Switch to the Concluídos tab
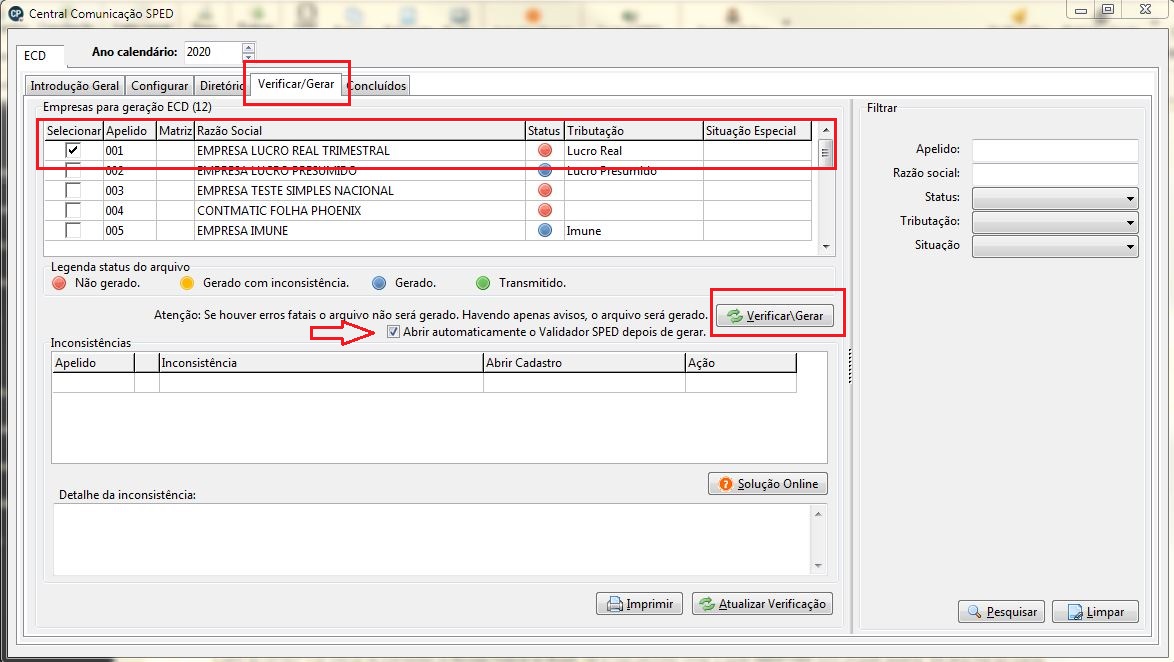1174x662 pixels. 376,86
